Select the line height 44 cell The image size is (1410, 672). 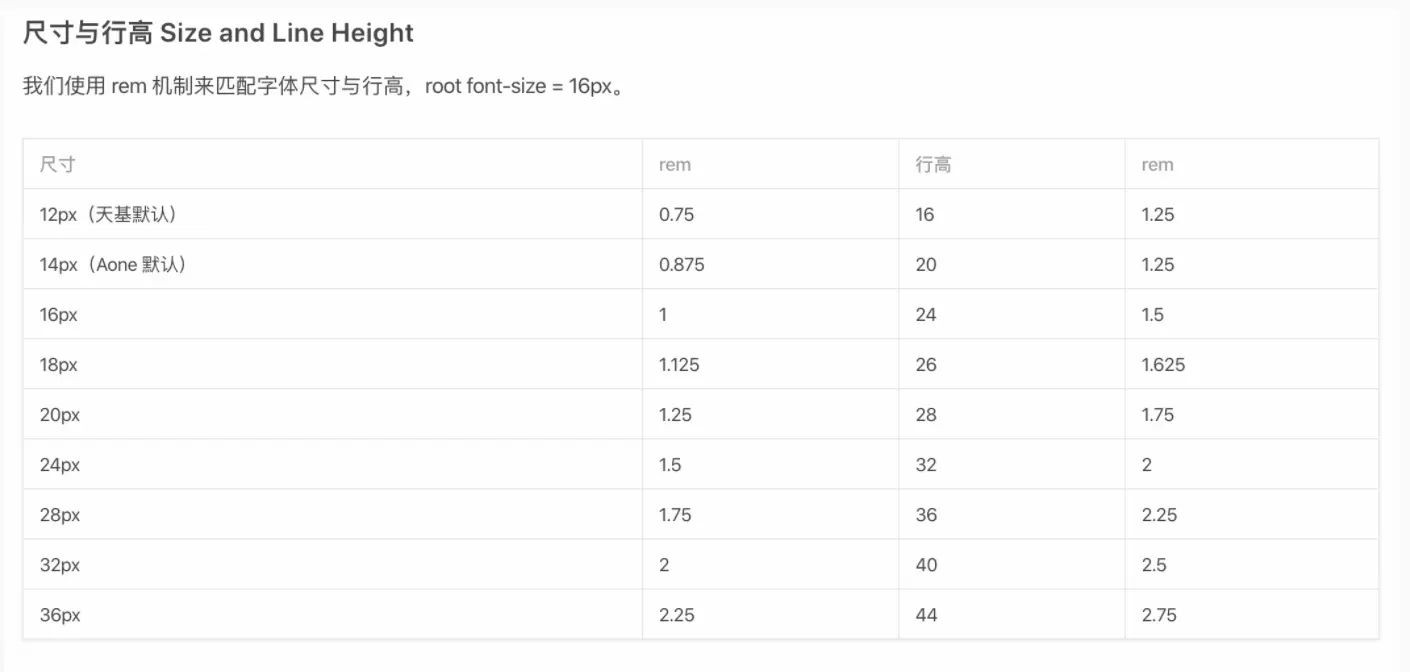pos(927,615)
